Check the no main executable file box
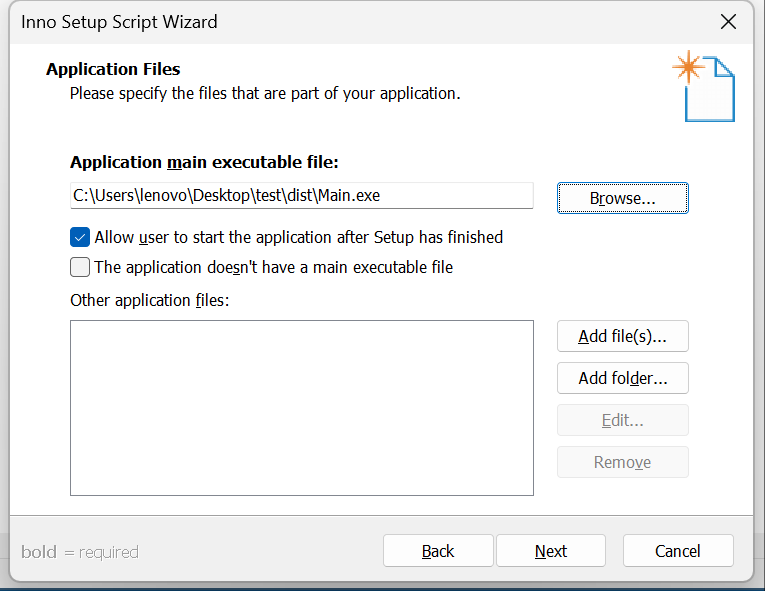 click(x=80, y=267)
